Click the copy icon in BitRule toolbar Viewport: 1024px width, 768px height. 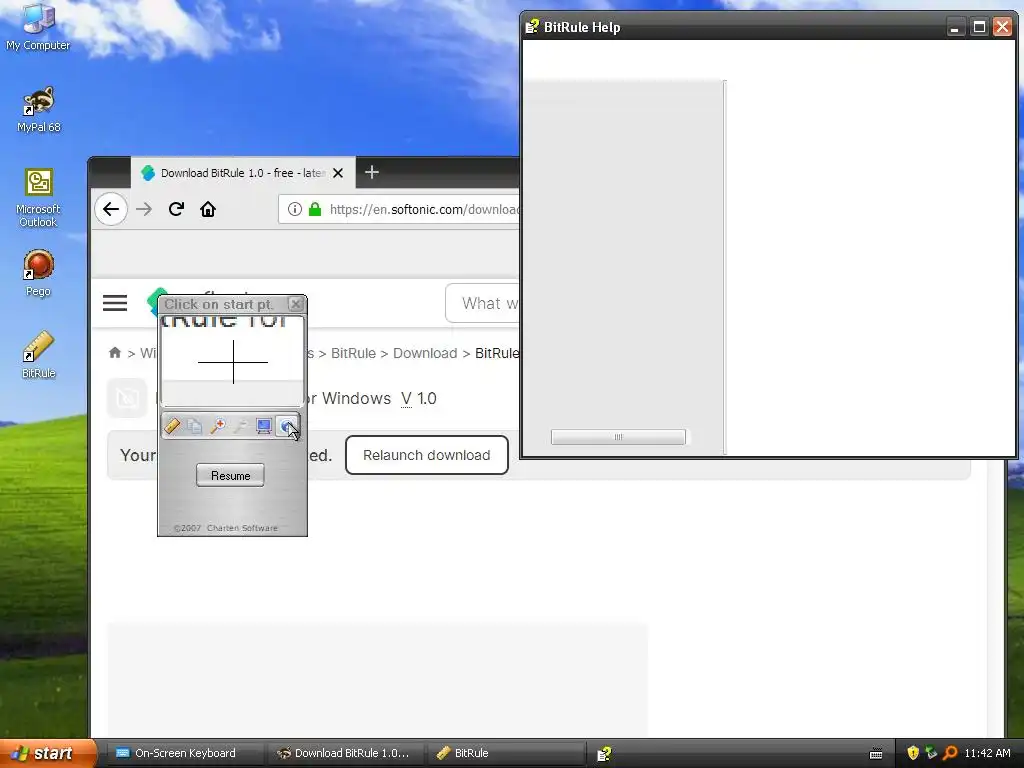click(x=195, y=426)
